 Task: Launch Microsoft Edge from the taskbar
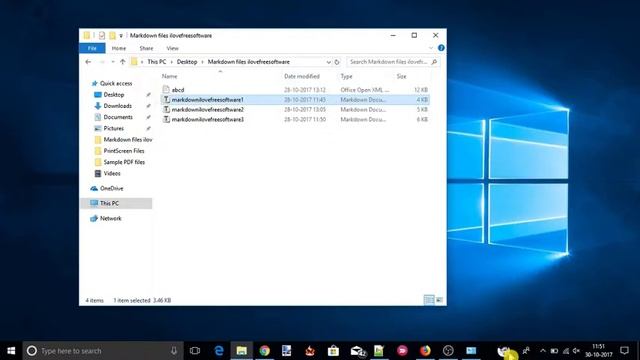pos(219,351)
